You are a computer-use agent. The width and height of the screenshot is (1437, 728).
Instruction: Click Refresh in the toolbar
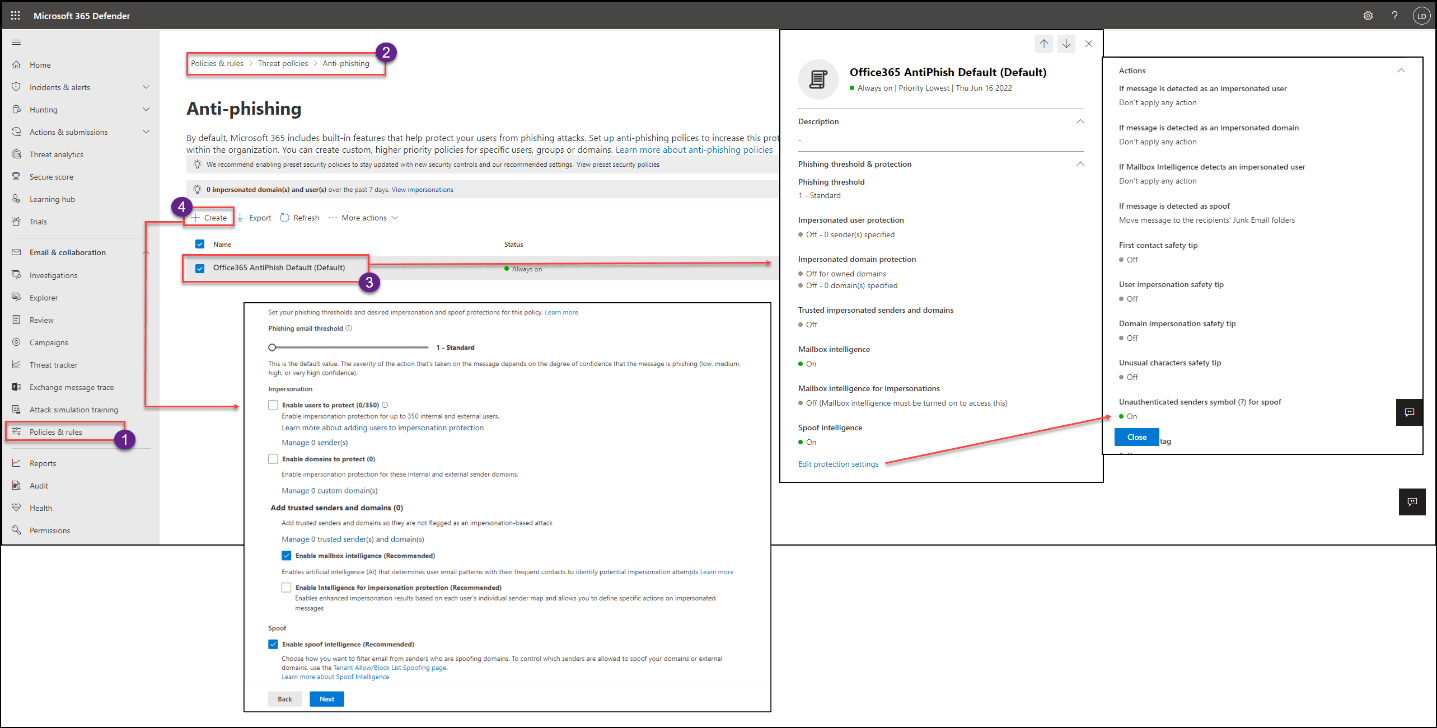[300, 217]
